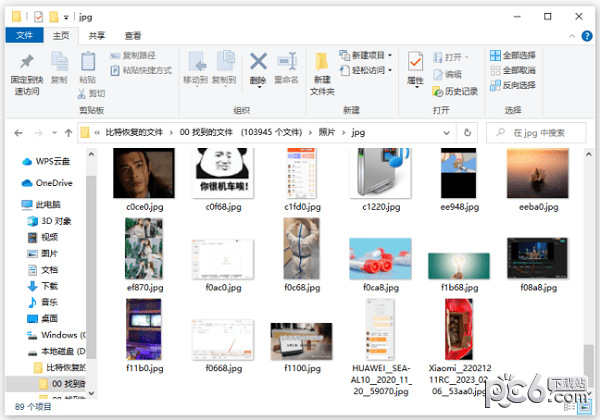This screenshot has width=600, height=420.
Task: Click the Copy (复制) ribbon icon
Action: 59,62
